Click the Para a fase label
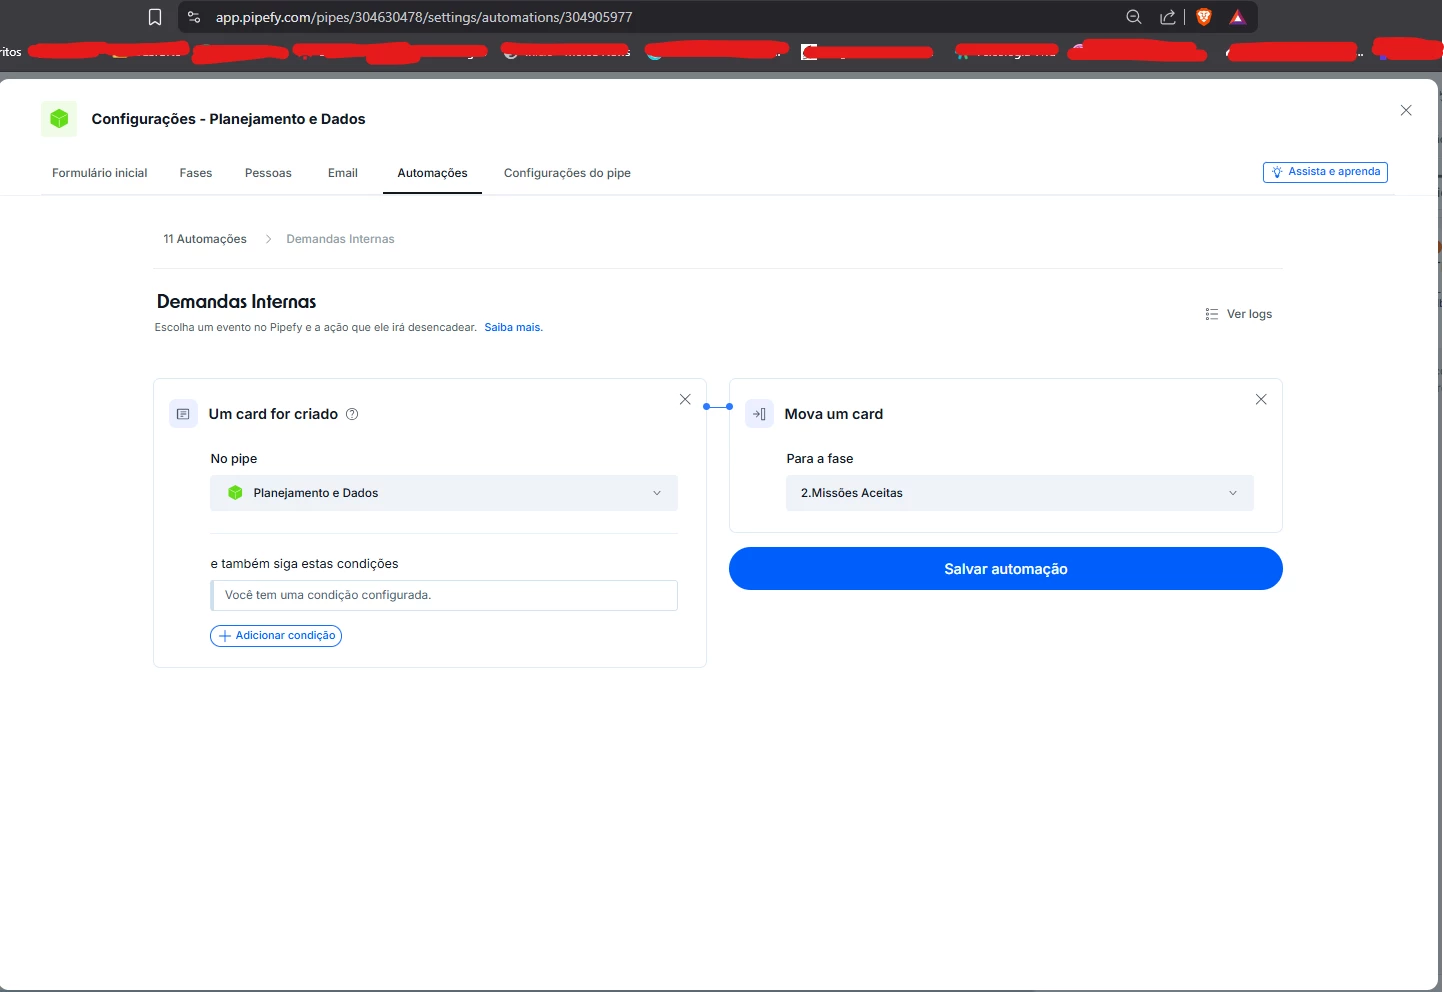This screenshot has height=992, width=1444. [820, 459]
